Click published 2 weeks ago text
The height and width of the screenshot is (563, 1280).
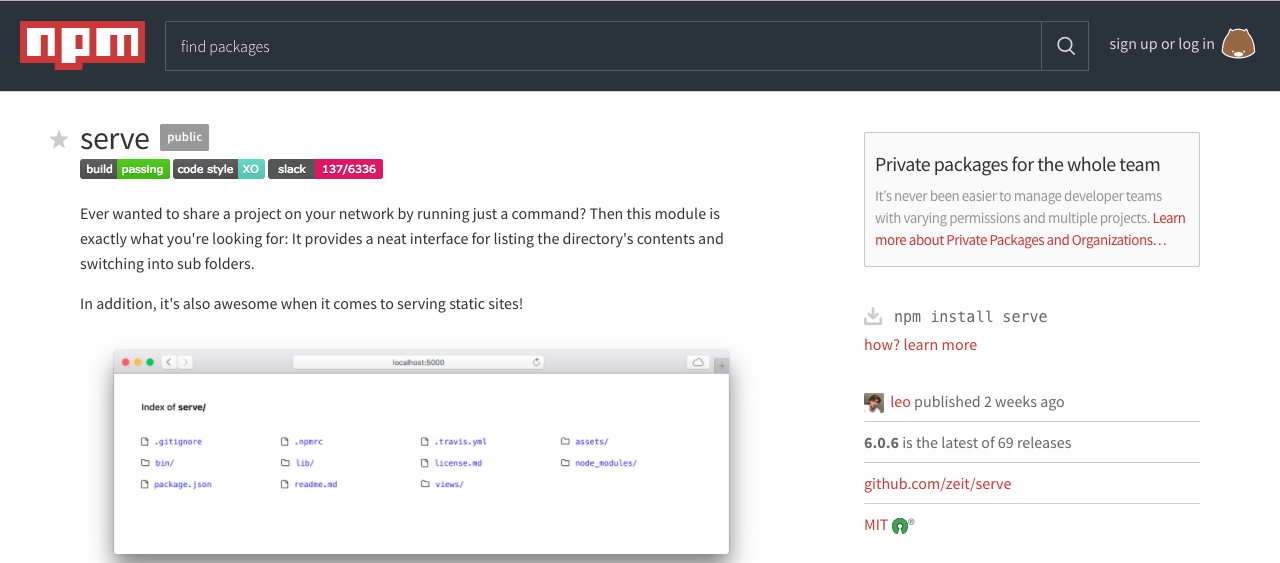pos(989,402)
